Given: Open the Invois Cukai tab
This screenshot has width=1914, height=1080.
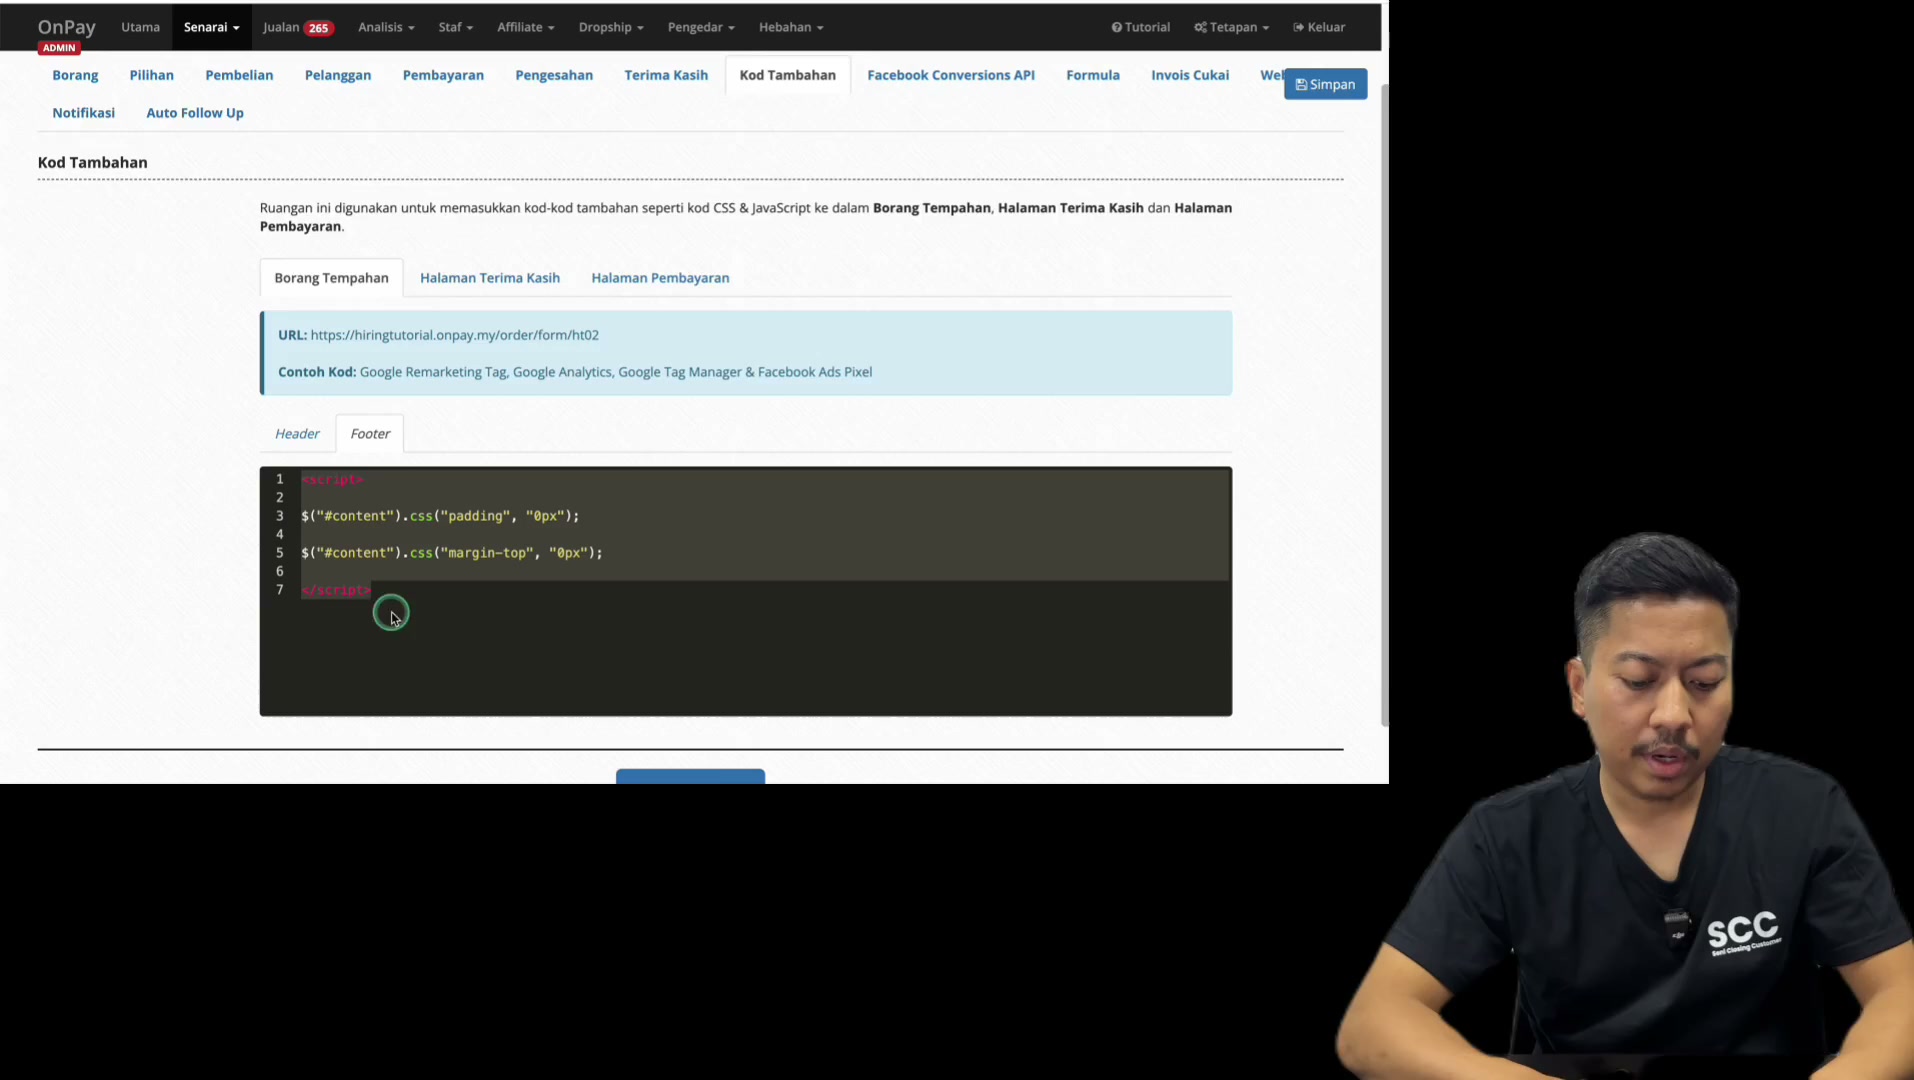Looking at the screenshot, I should click(1189, 75).
